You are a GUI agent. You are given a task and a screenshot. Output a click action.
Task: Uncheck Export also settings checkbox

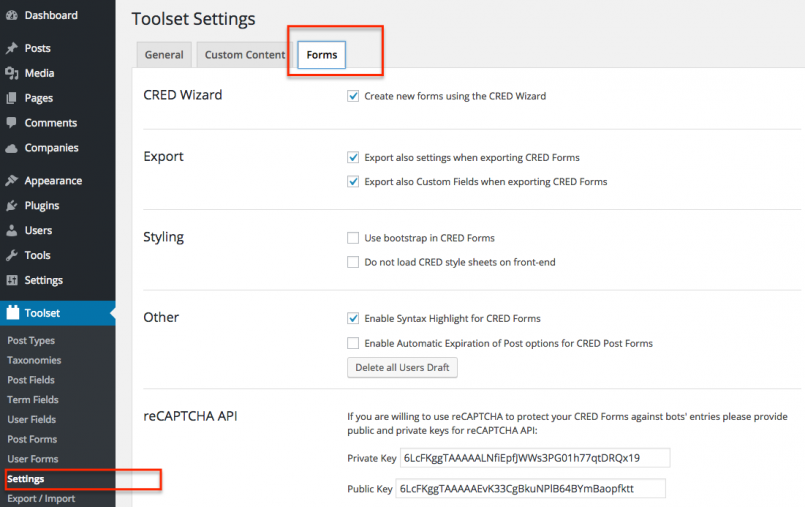tap(353, 158)
